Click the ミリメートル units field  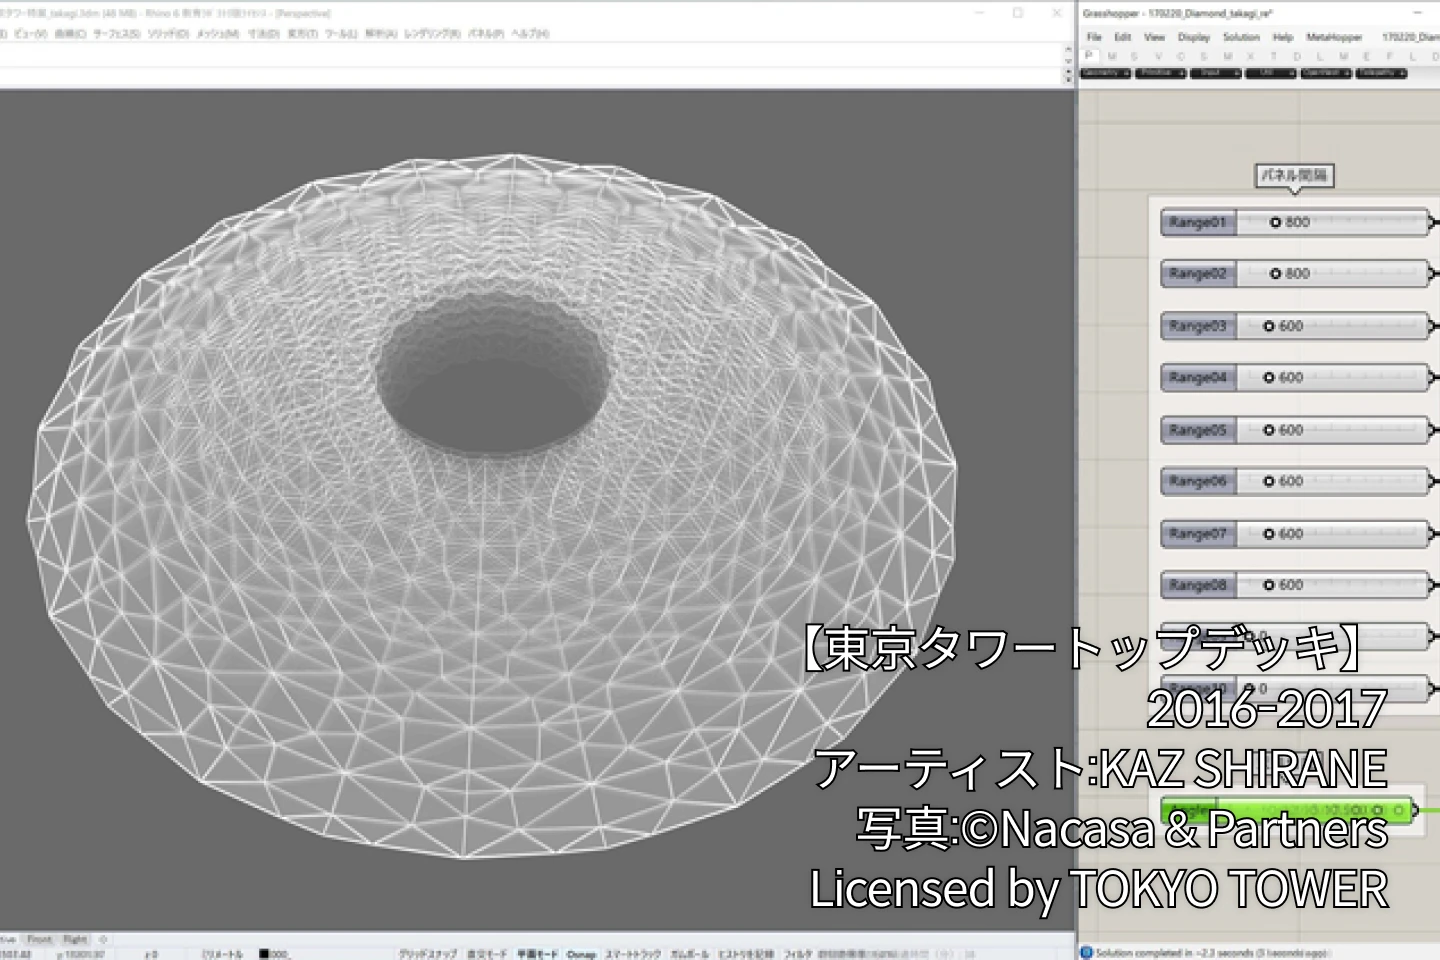point(222,954)
